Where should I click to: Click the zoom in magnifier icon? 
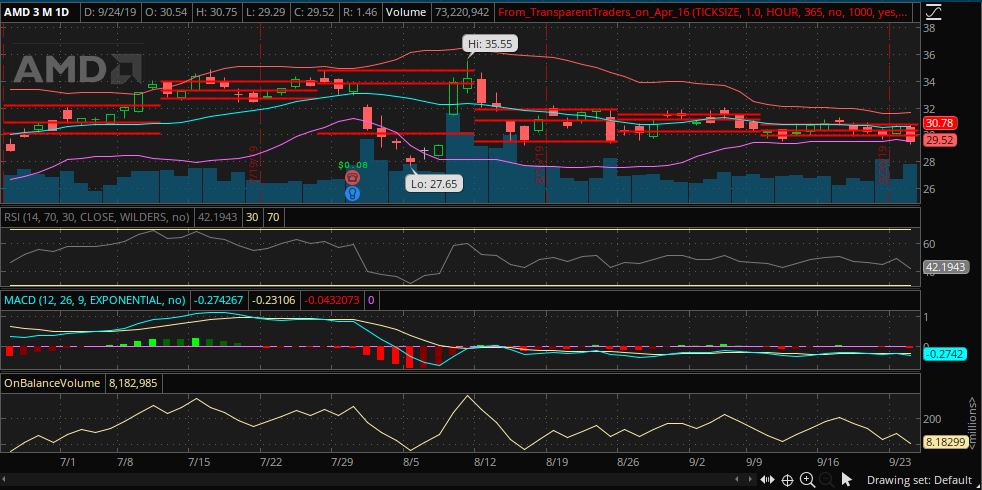click(x=807, y=480)
